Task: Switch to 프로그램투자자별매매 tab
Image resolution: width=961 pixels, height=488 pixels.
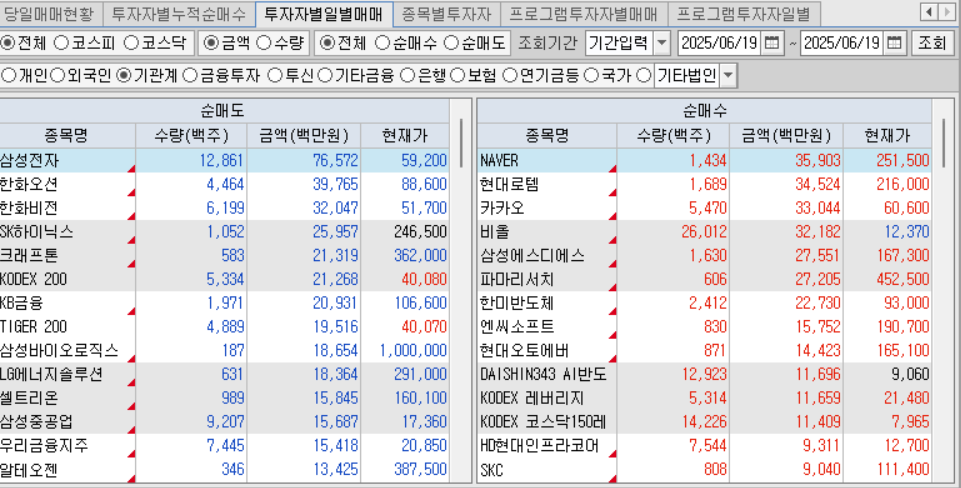Action: coord(583,12)
